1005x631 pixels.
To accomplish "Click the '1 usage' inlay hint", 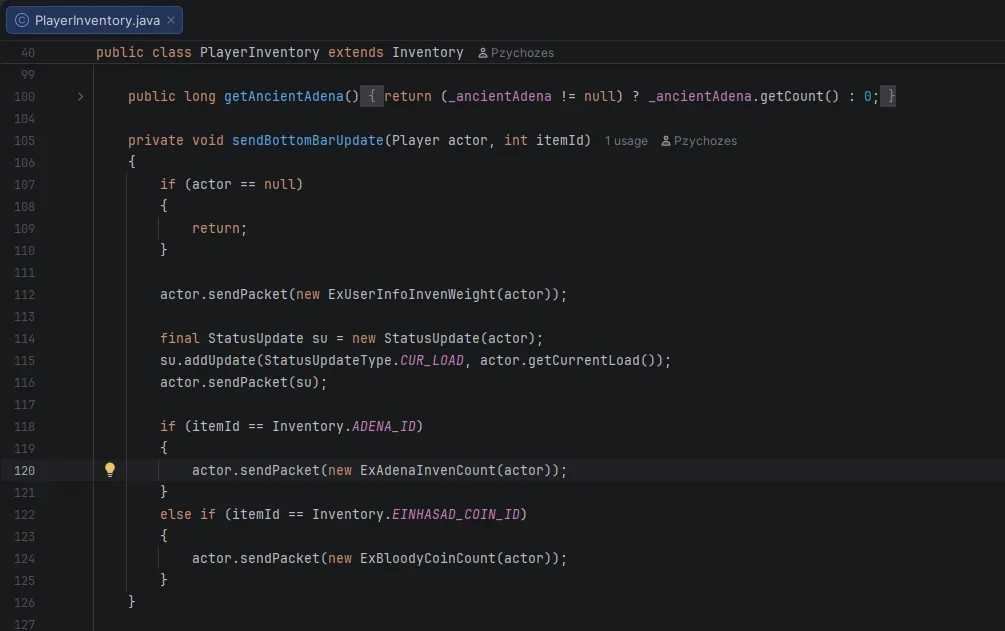I will 626,141.
